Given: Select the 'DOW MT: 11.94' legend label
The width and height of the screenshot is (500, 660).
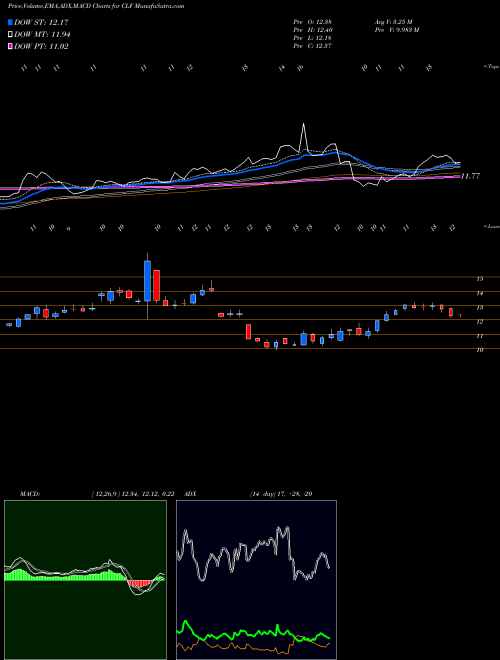Looking at the screenshot, I should pyautogui.click(x=42, y=35).
